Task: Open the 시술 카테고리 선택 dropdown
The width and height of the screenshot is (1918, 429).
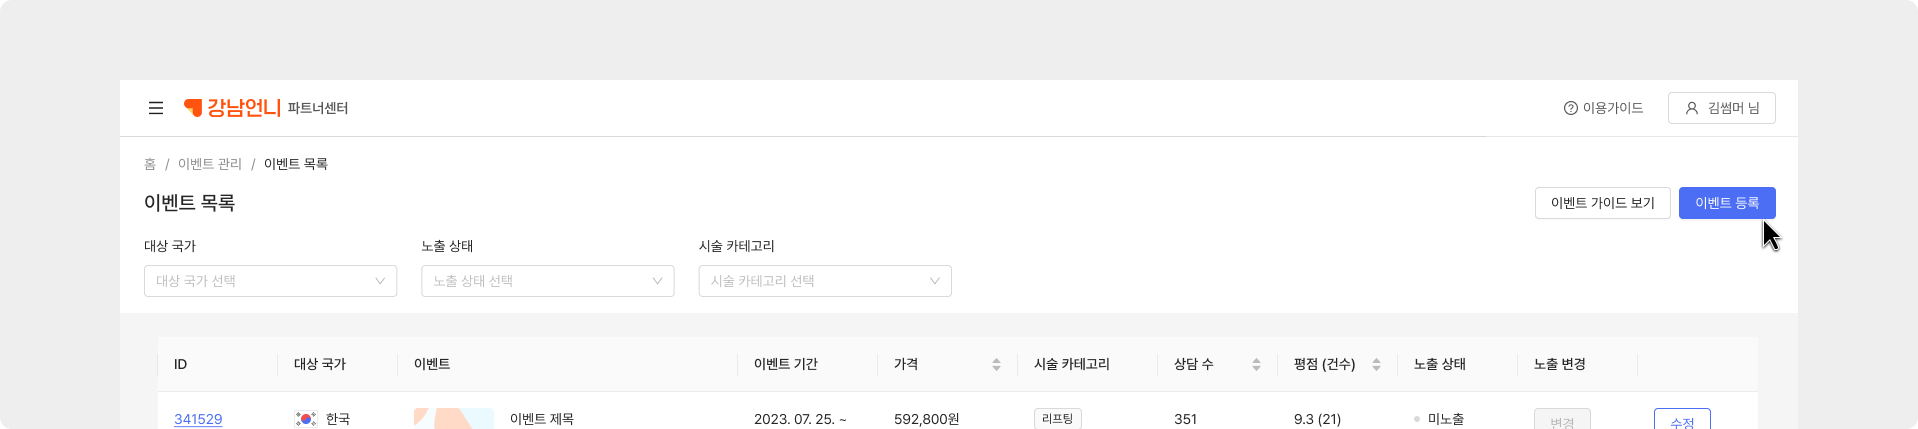Action: [x=824, y=281]
